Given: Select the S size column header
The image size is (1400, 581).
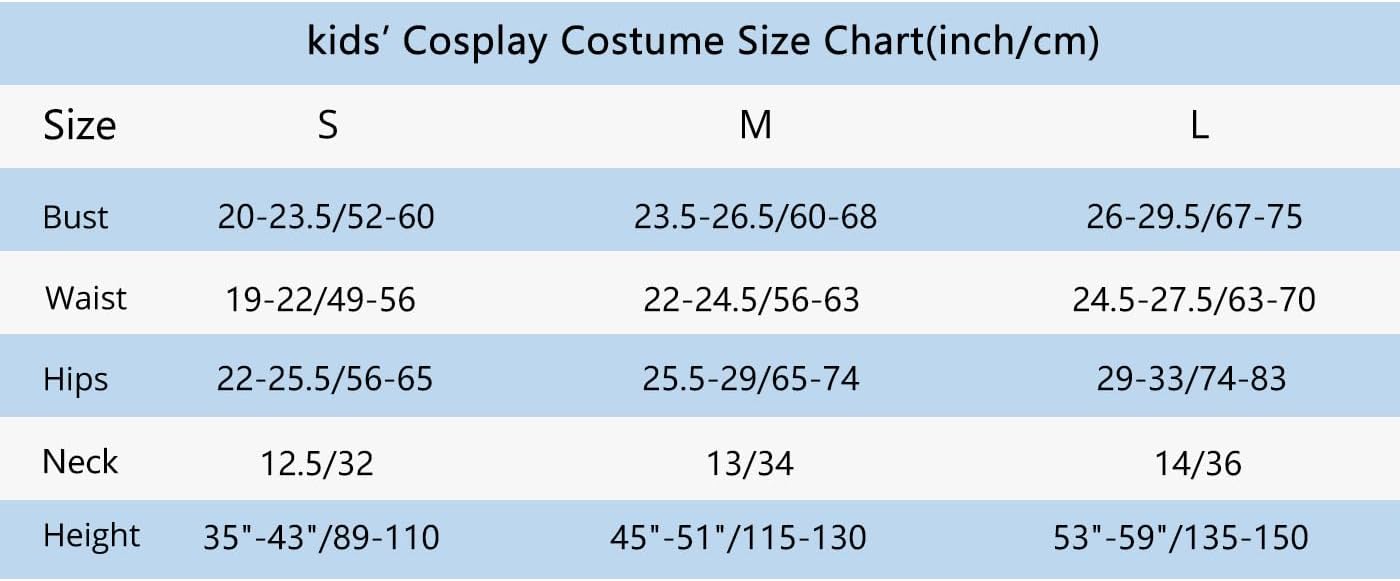Looking at the screenshot, I should coord(327,126).
